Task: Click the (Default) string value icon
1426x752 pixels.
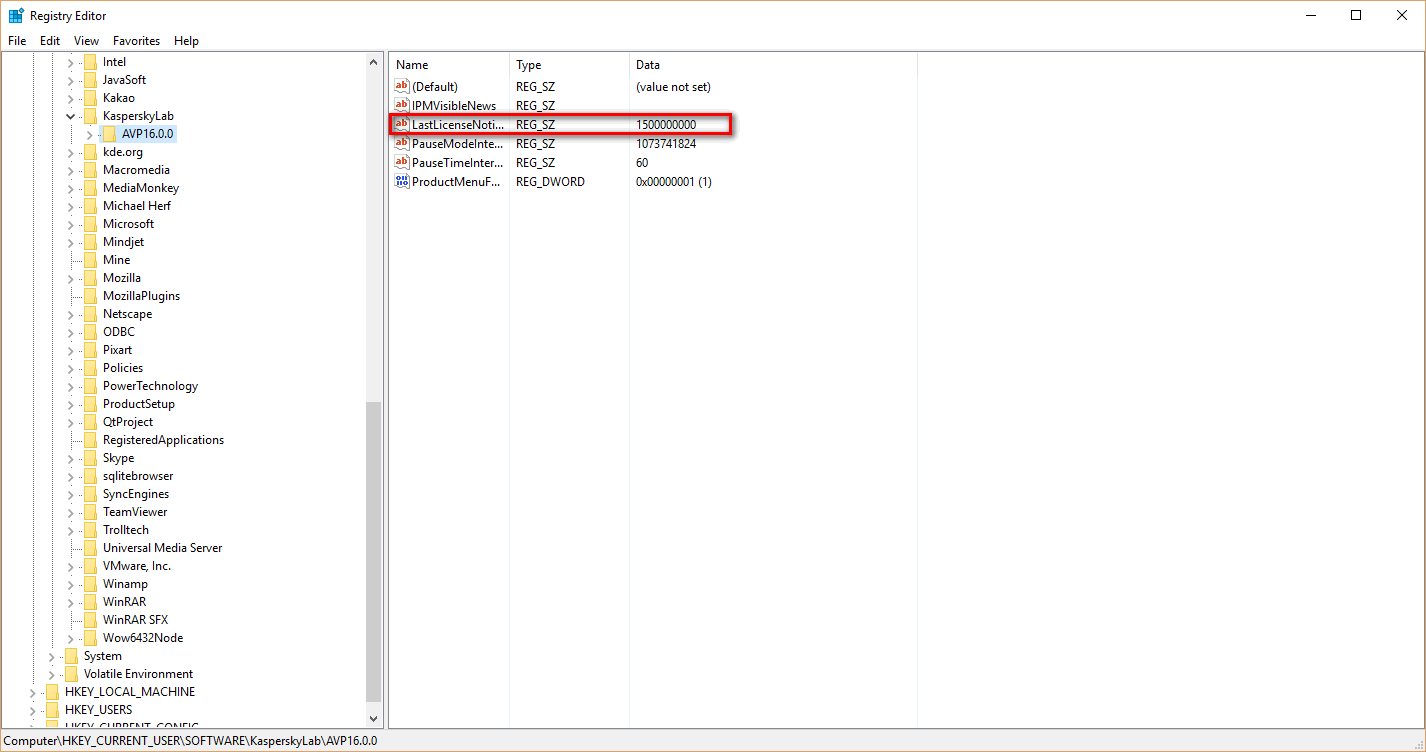Action: click(402, 87)
